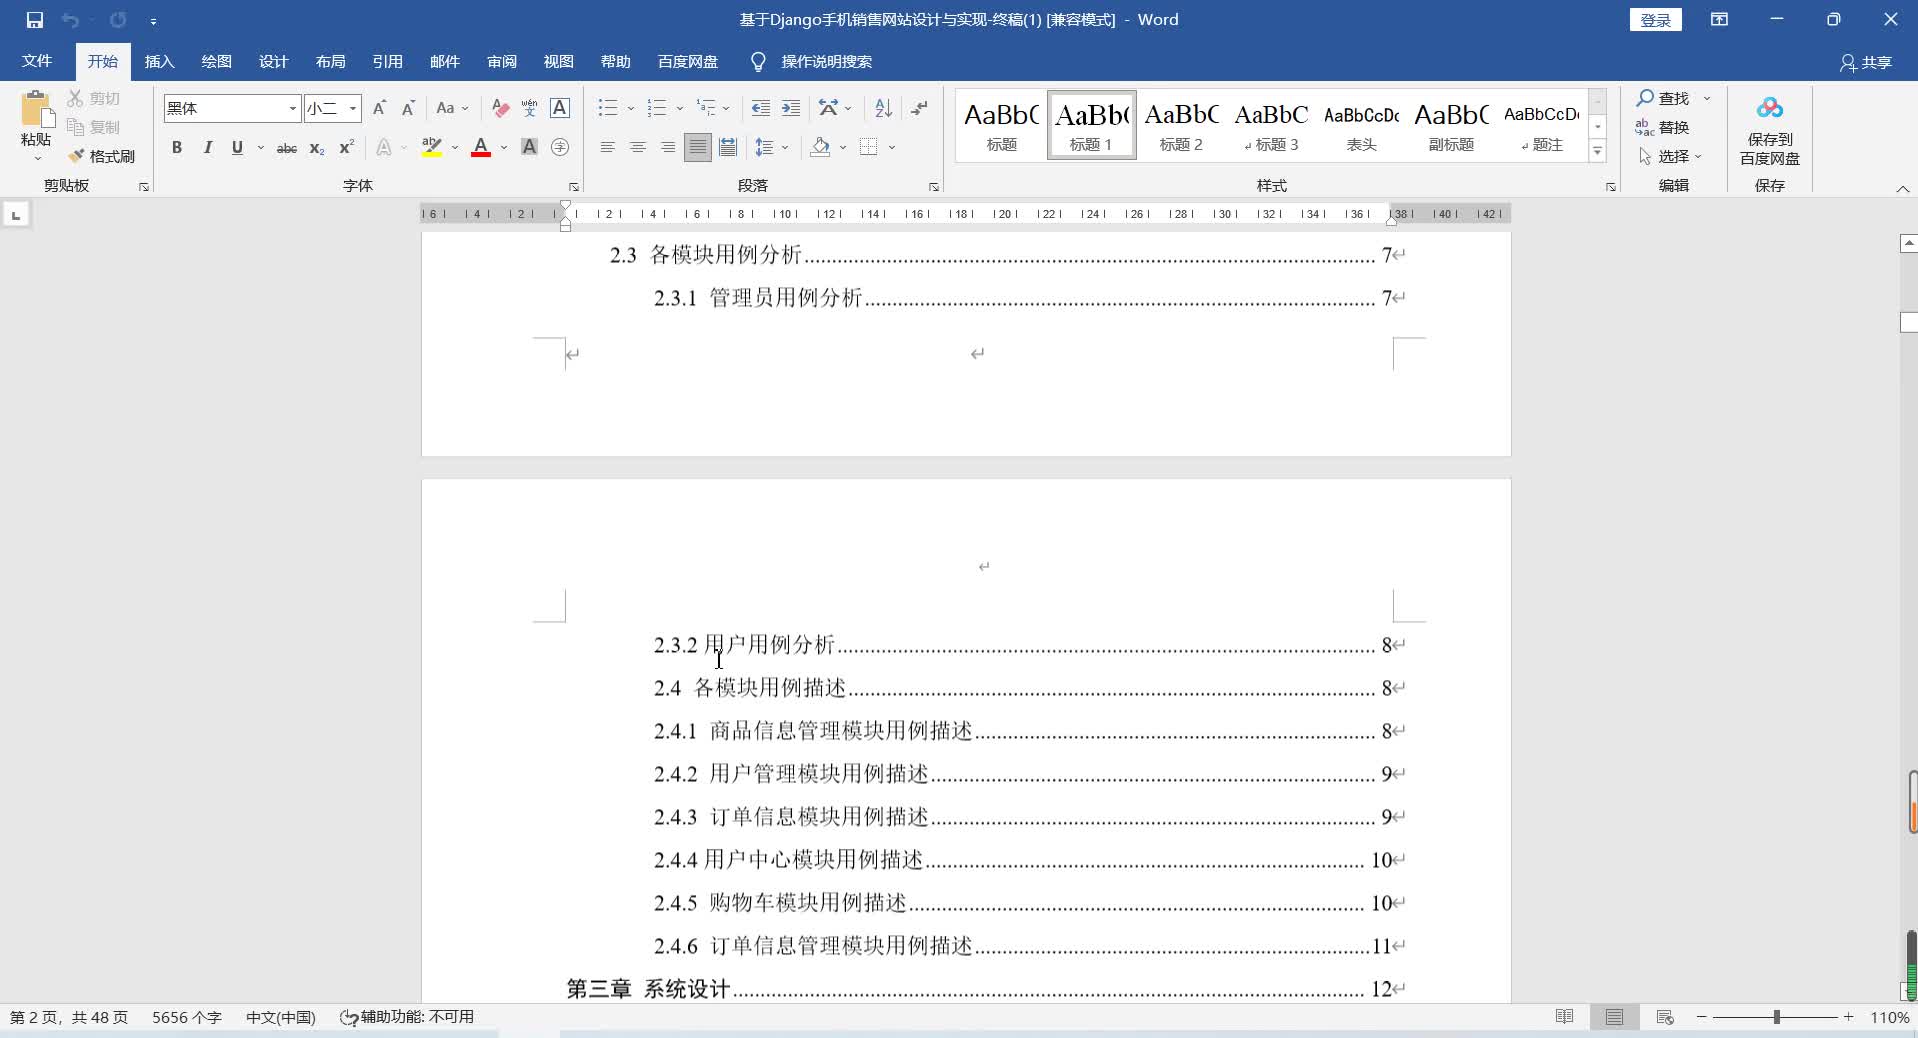
Task: Toggle Strikethrough formatting
Action: point(285,147)
